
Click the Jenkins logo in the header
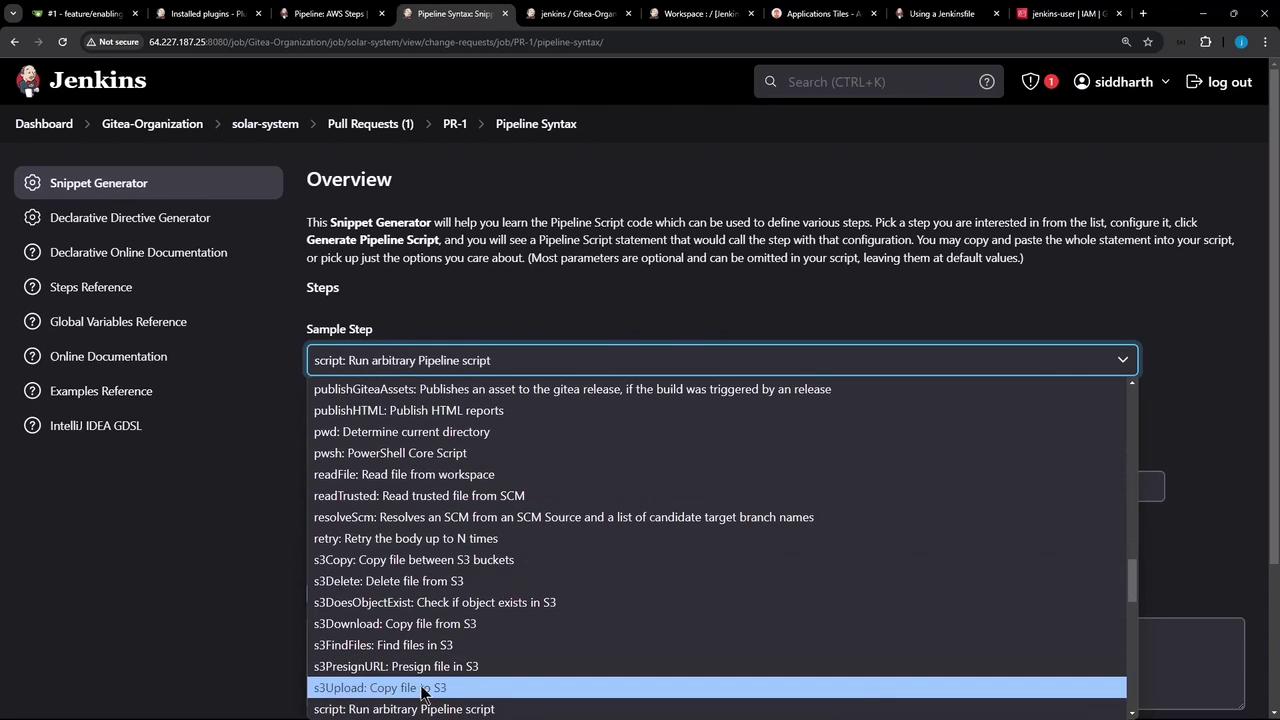click(x=81, y=81)
